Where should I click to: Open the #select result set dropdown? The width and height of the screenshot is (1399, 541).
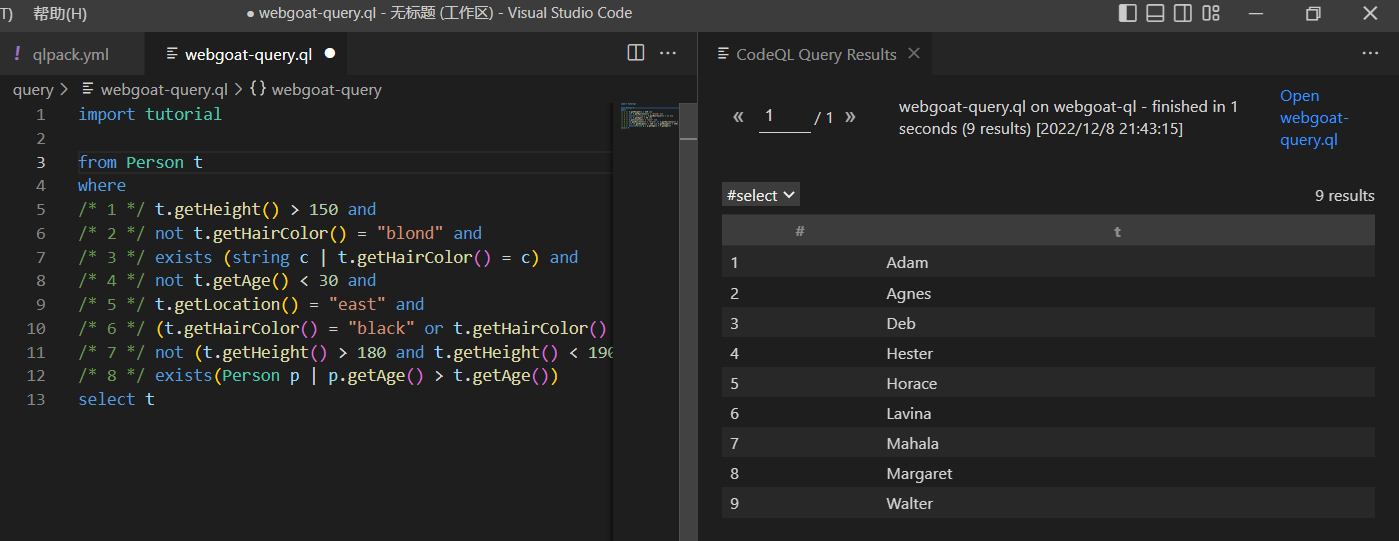coord(761,195)
